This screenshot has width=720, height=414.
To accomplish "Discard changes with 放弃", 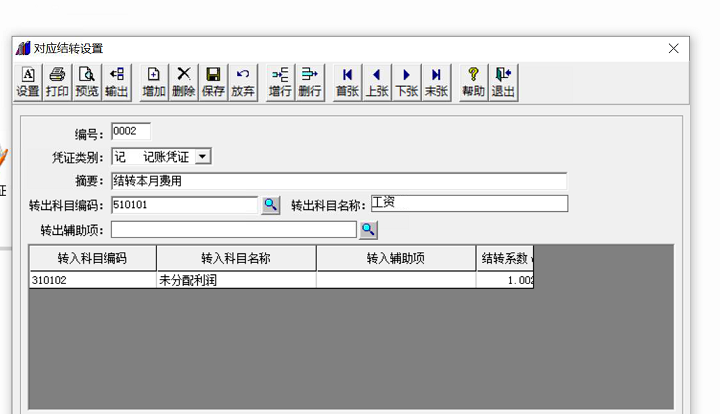I will (x=243, y=82).
